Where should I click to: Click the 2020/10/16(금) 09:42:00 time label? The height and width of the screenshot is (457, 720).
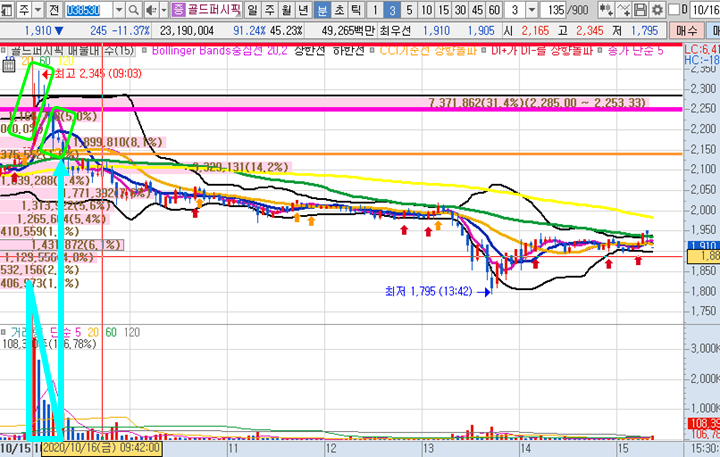tap(102, 448)
